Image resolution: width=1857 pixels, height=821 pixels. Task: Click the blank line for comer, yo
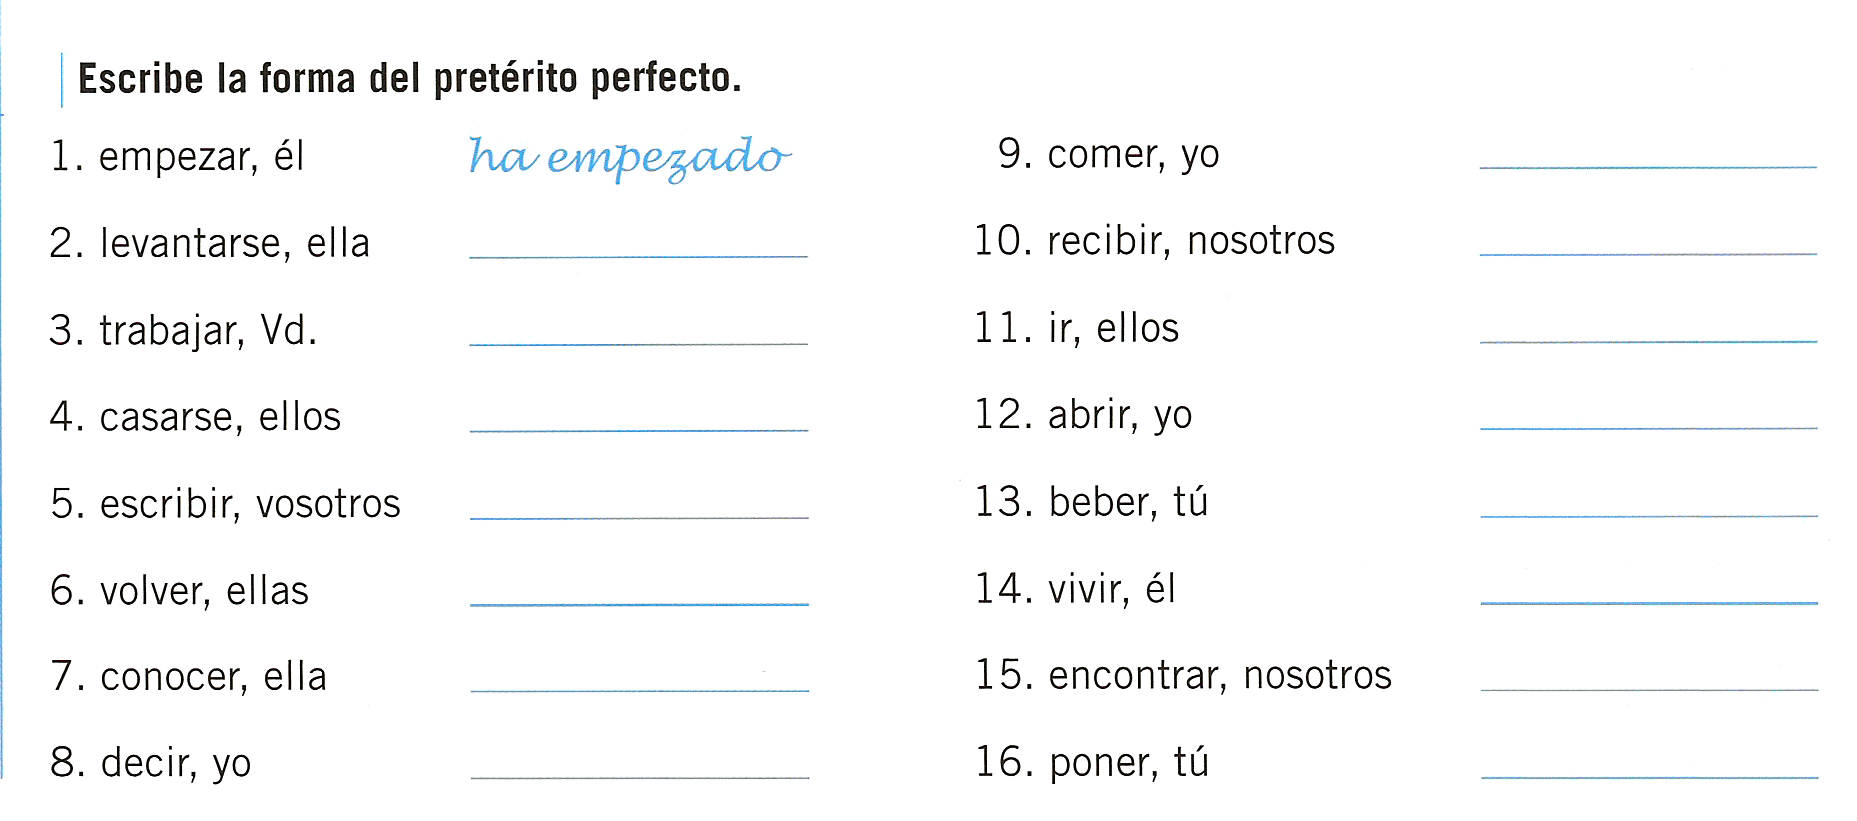pyautogui.click(x=1648, y=167)
